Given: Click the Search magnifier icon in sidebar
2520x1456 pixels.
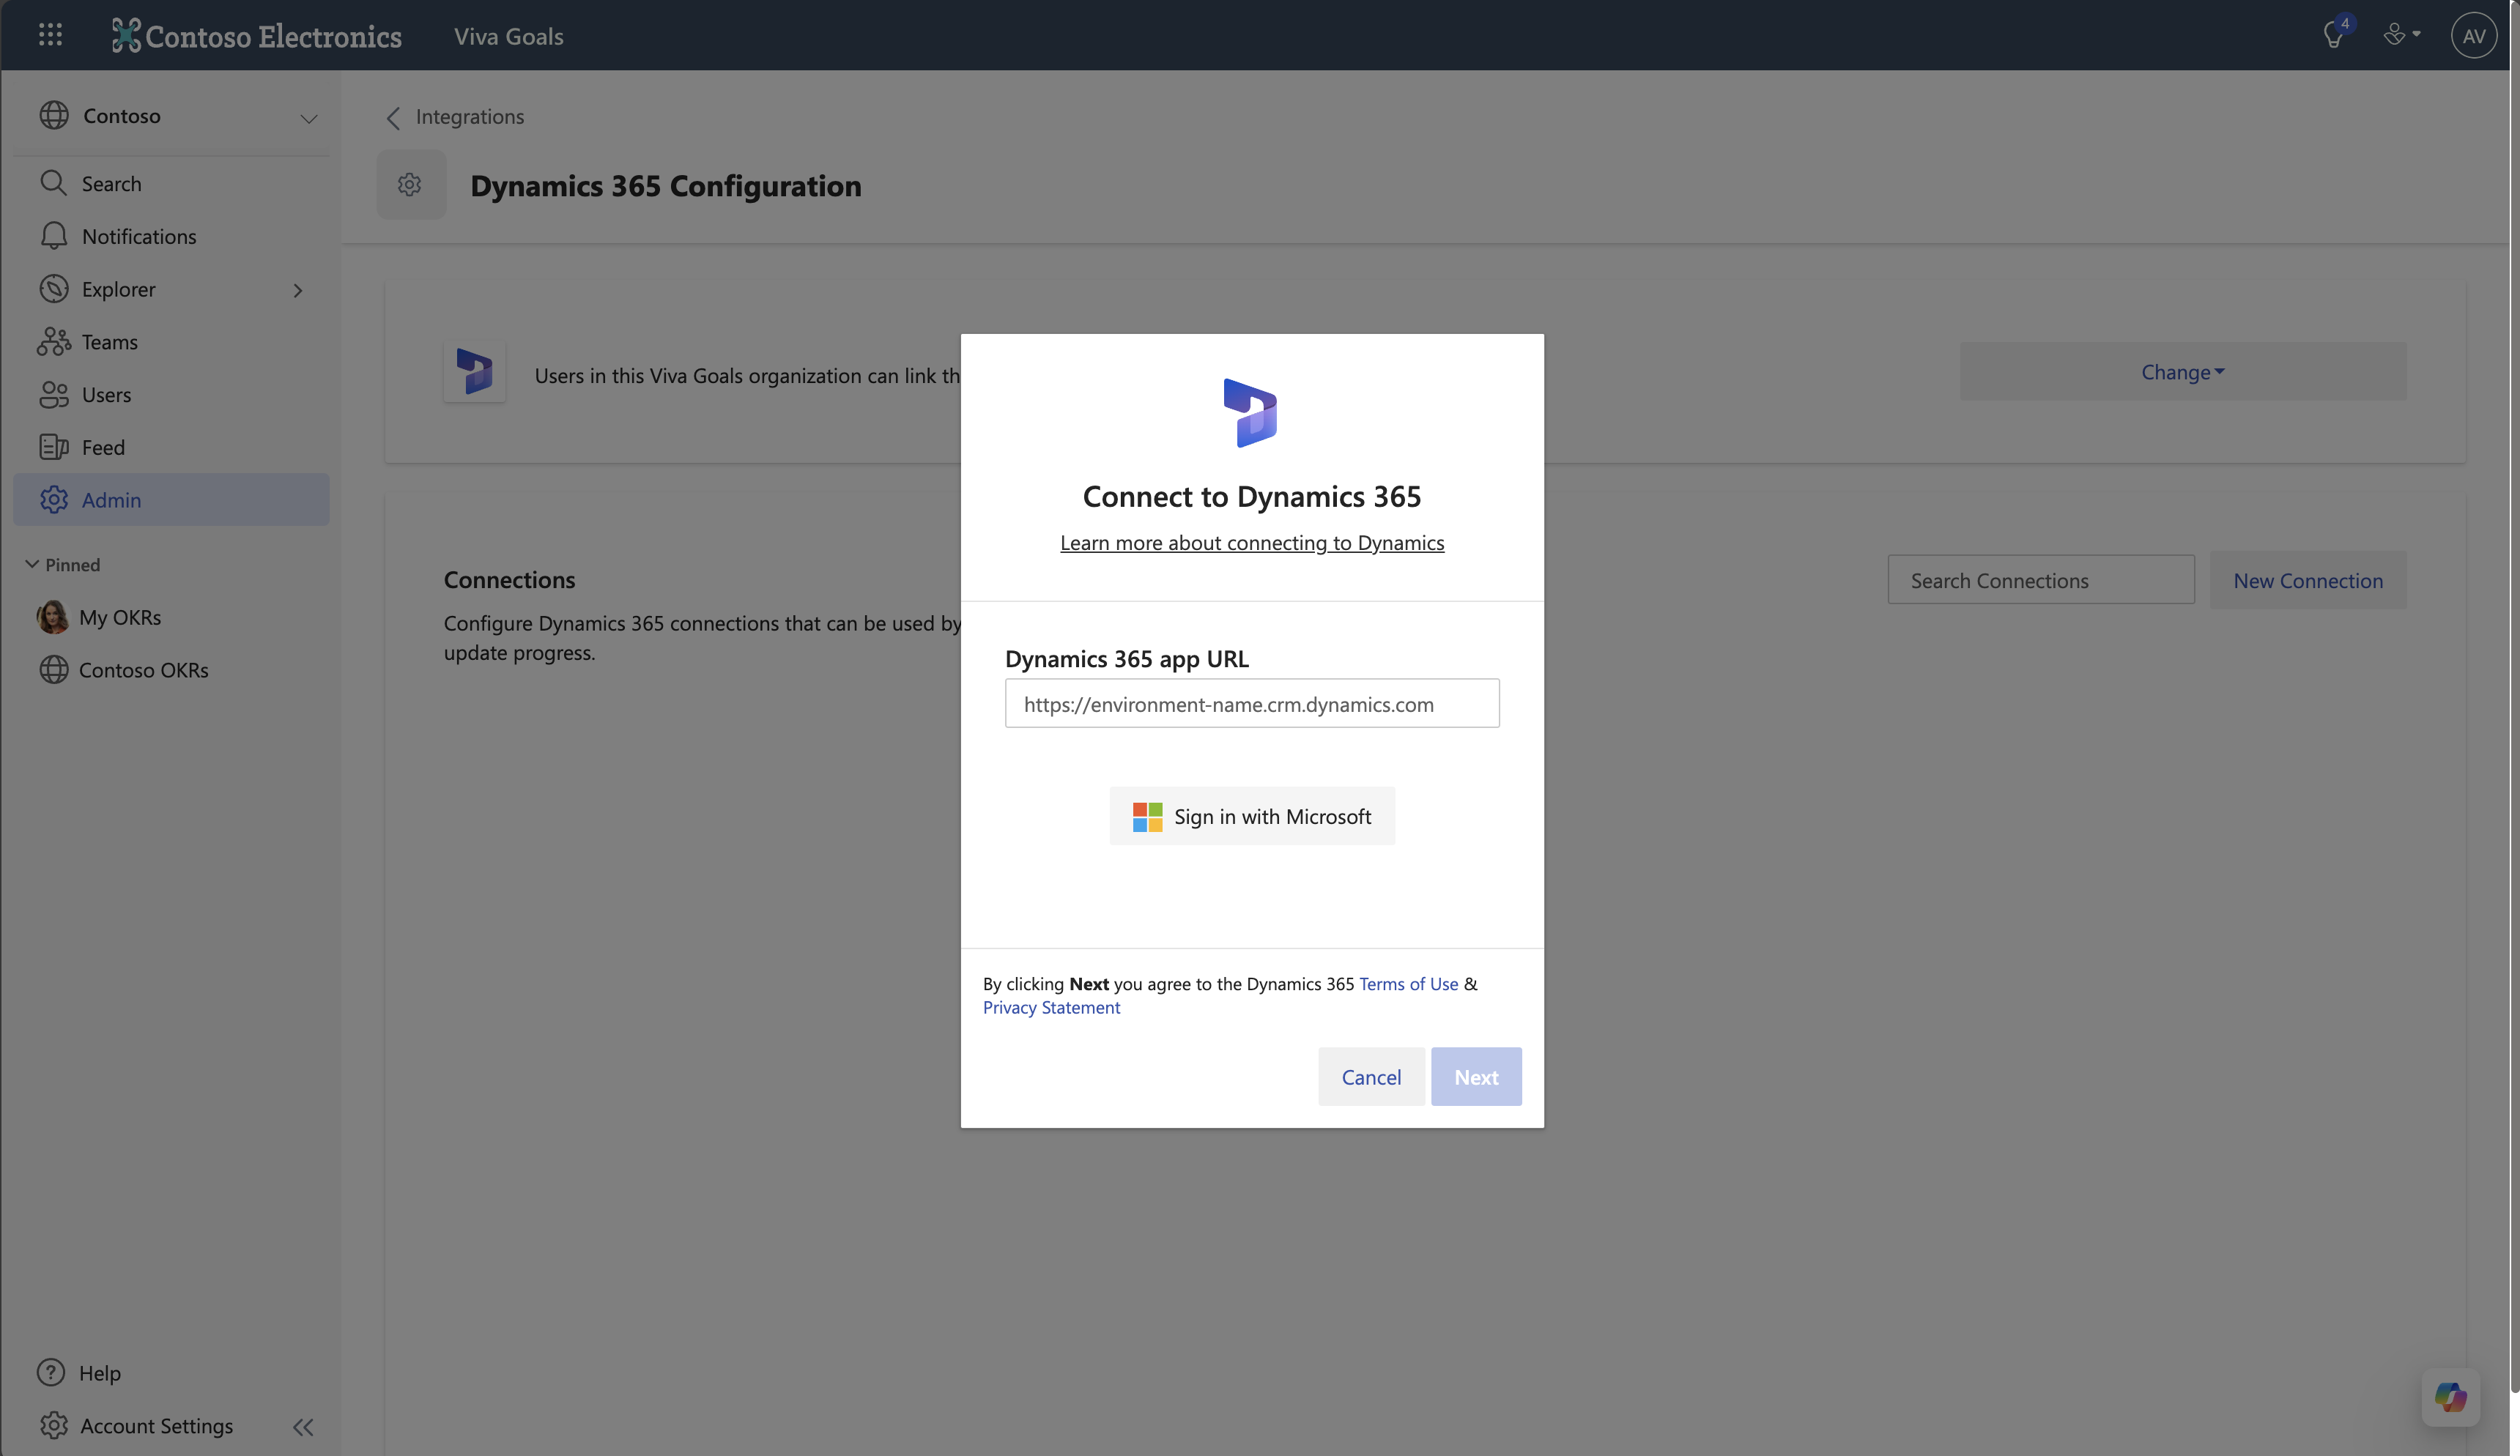Looking at the screenshot, I should pos(53,183).
